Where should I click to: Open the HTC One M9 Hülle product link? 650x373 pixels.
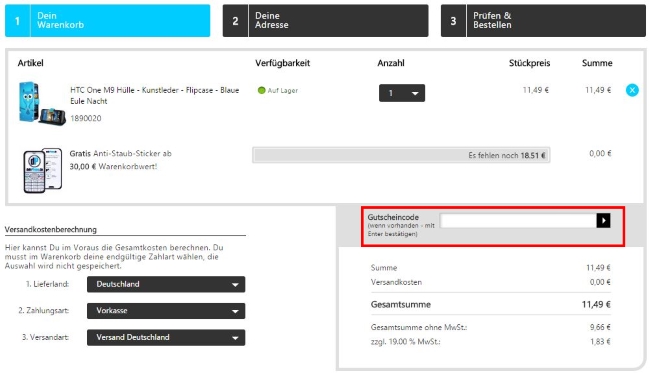(x=154, y=95)
